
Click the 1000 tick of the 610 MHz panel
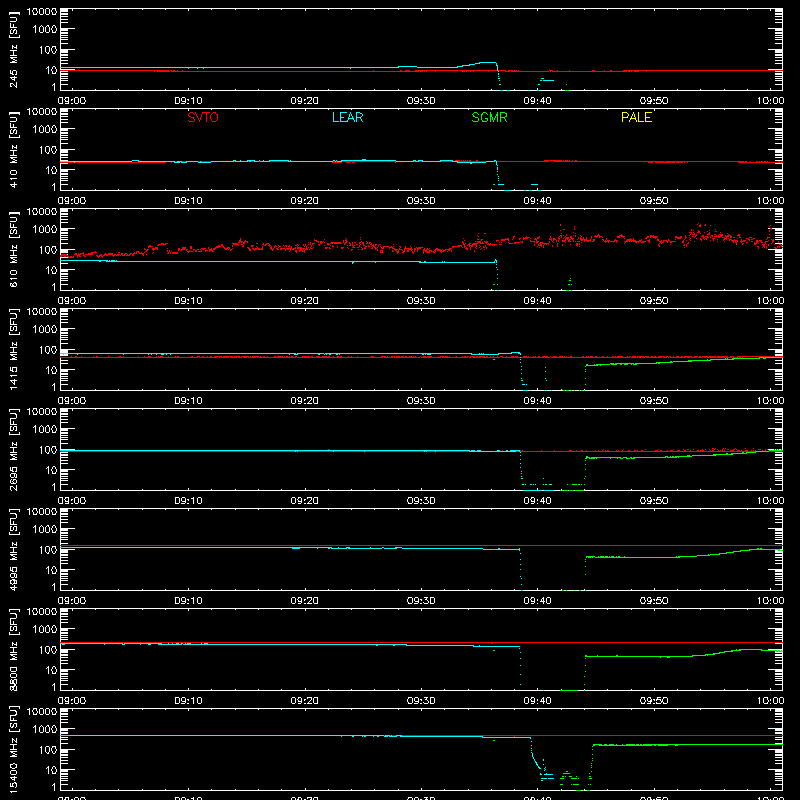pyautogui.click(x=45, y=230)
